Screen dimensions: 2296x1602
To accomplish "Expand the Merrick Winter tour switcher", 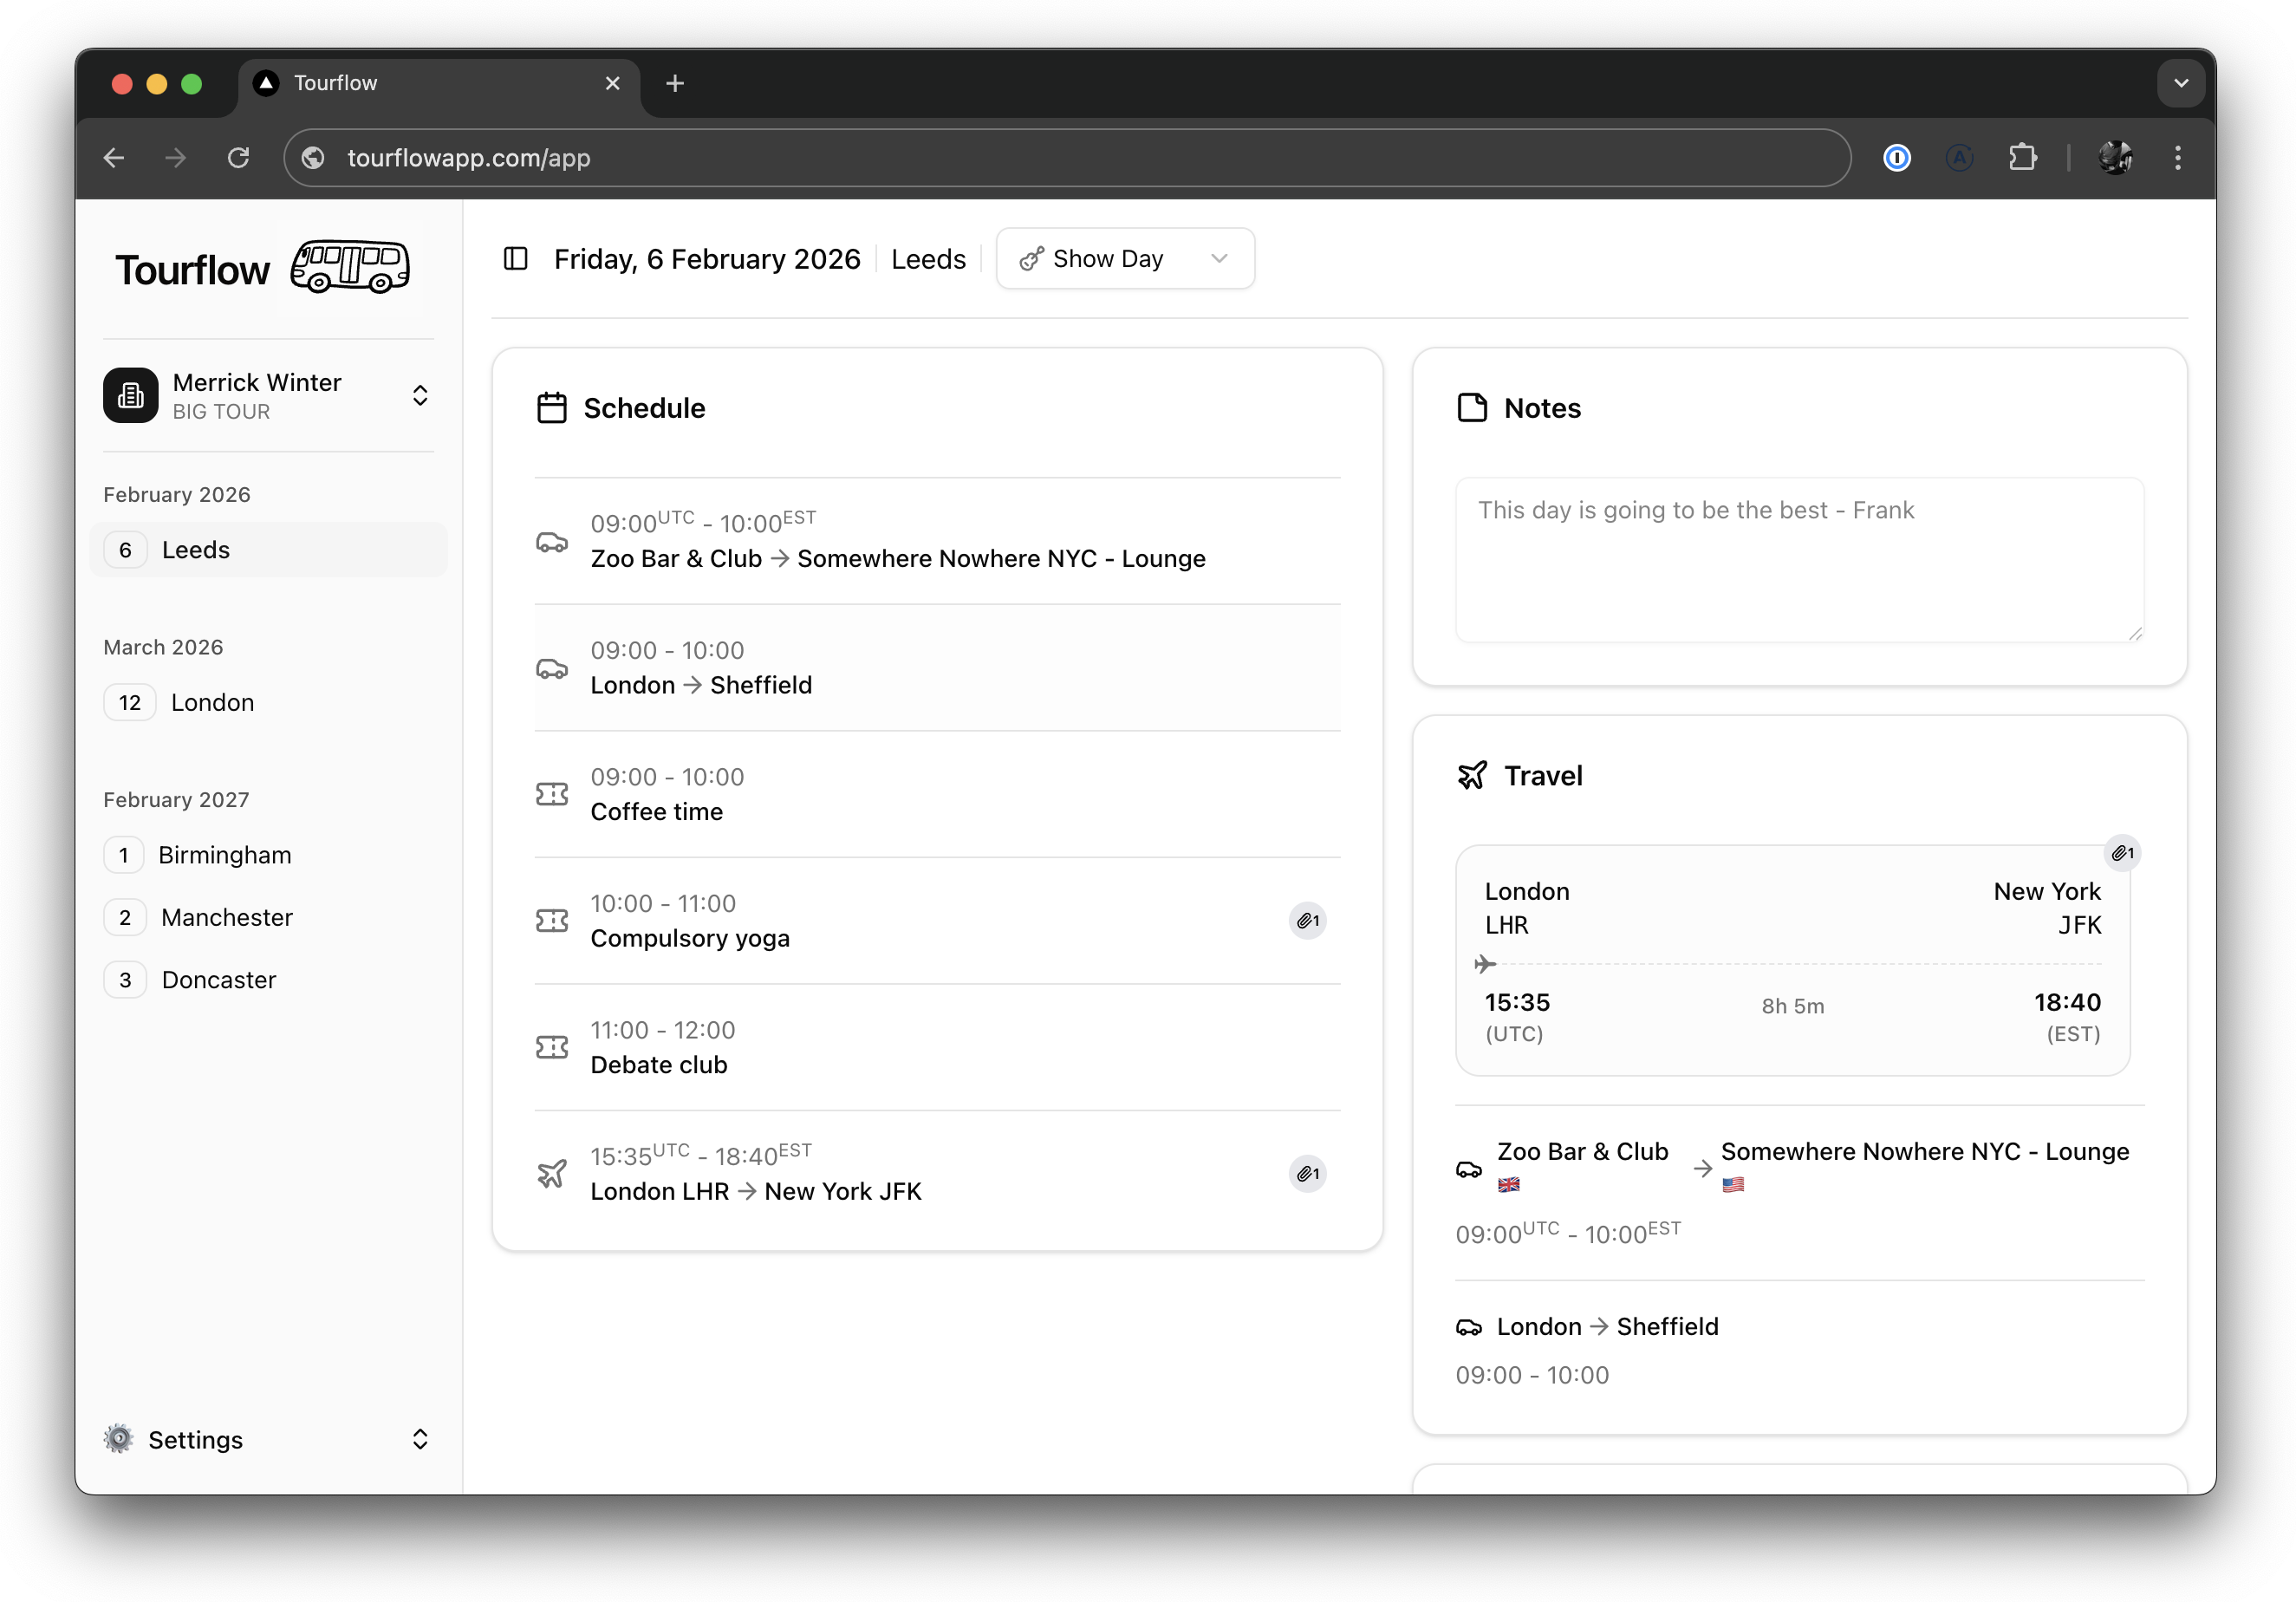I will [420, 395].
